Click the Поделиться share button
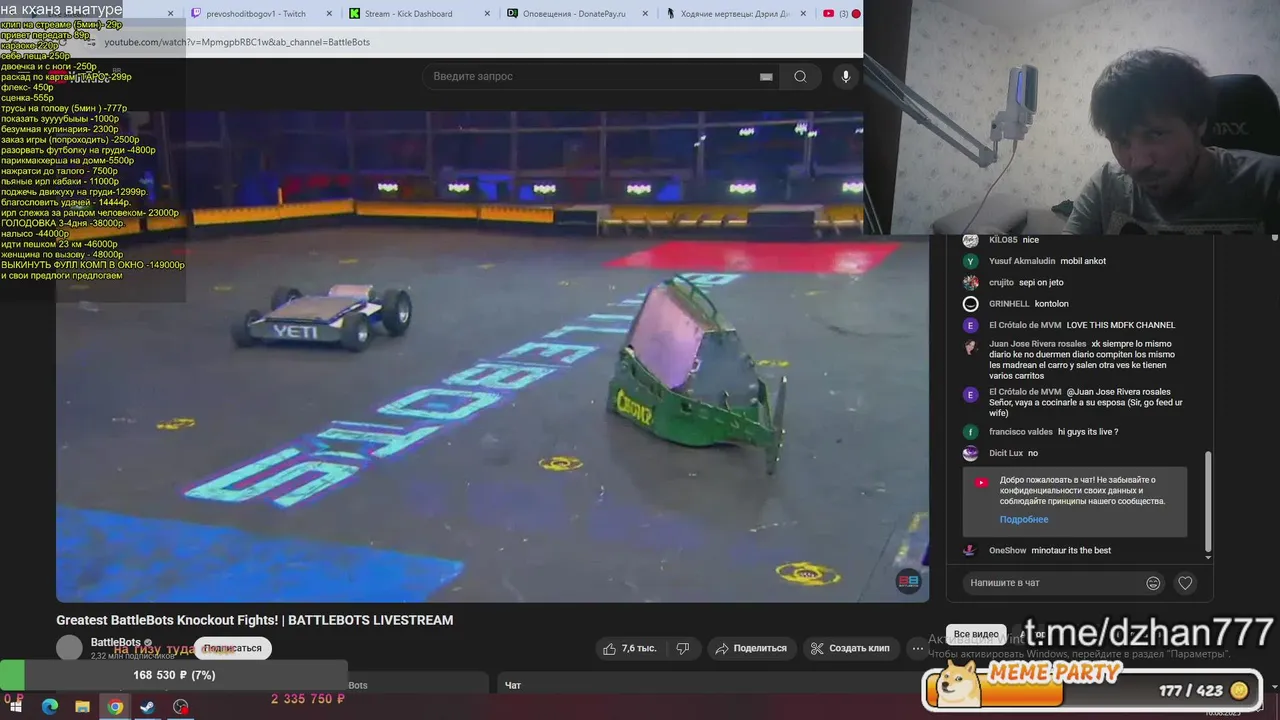Viewport: 1280px width, 720px height. click(x=751, y=649)
